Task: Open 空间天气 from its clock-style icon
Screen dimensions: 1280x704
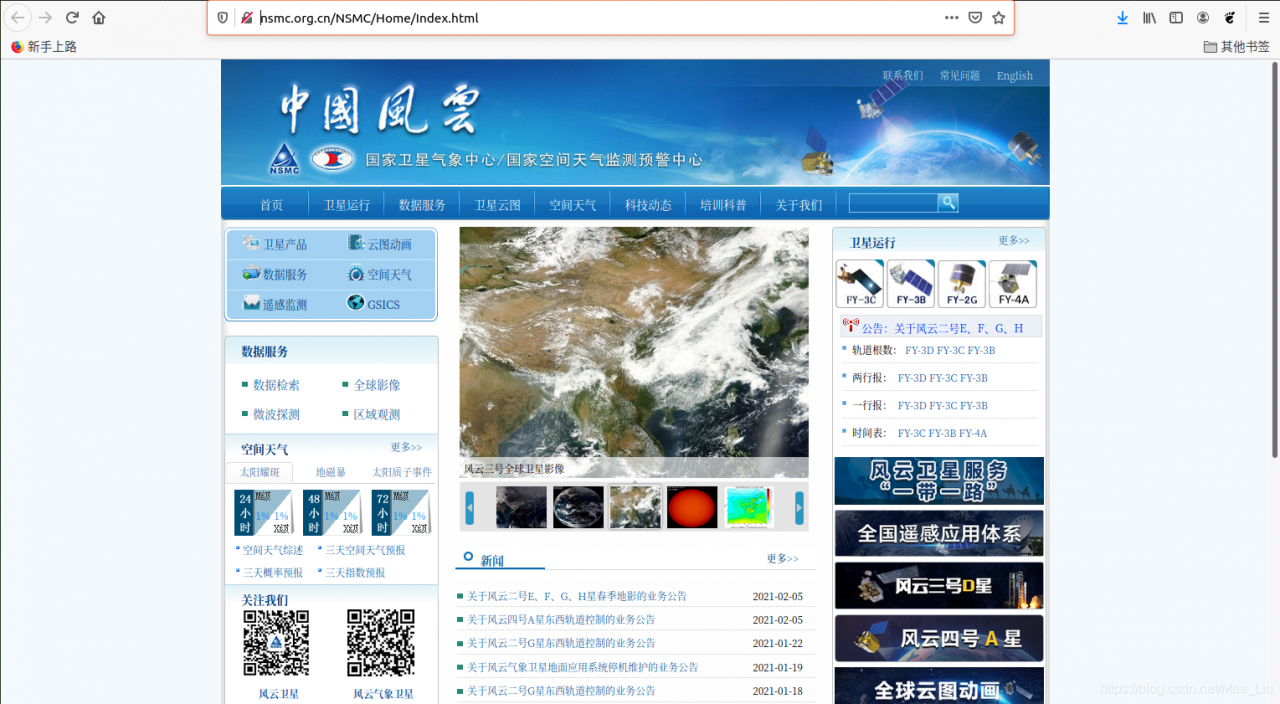Action: [356, 273]
